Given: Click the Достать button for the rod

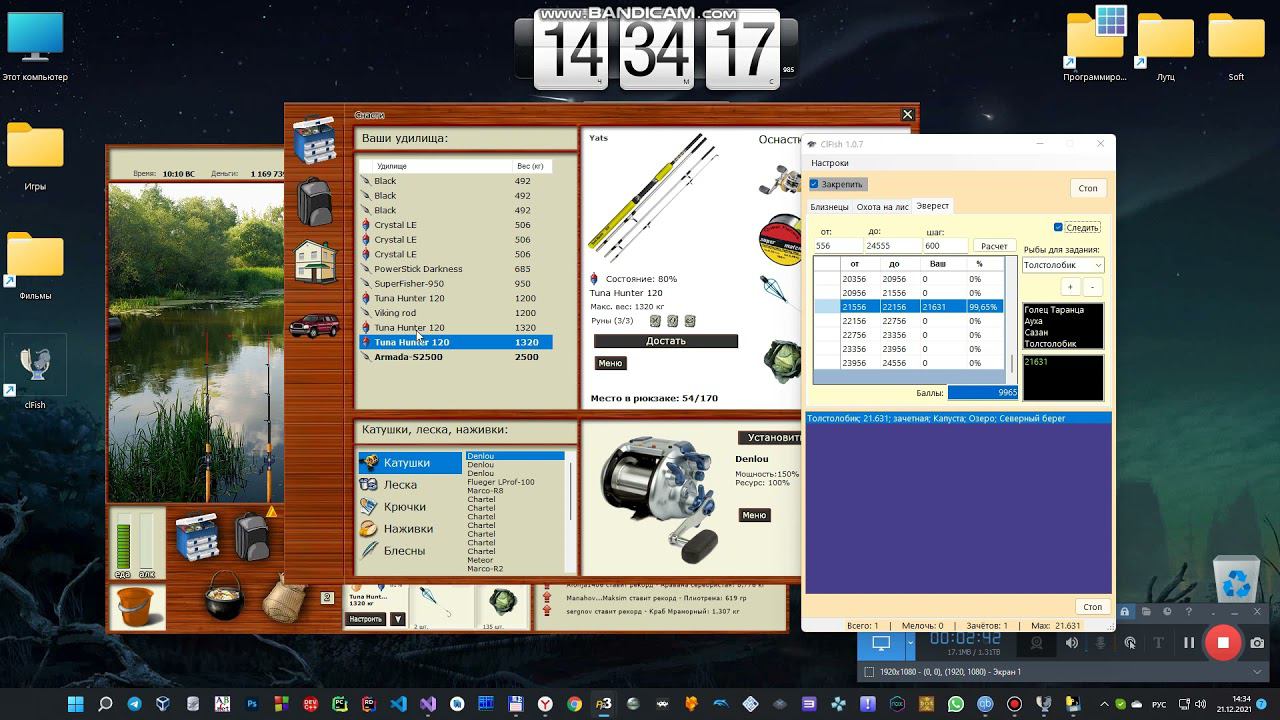Looking at the screenshot, I should click(x=666, y=341).
